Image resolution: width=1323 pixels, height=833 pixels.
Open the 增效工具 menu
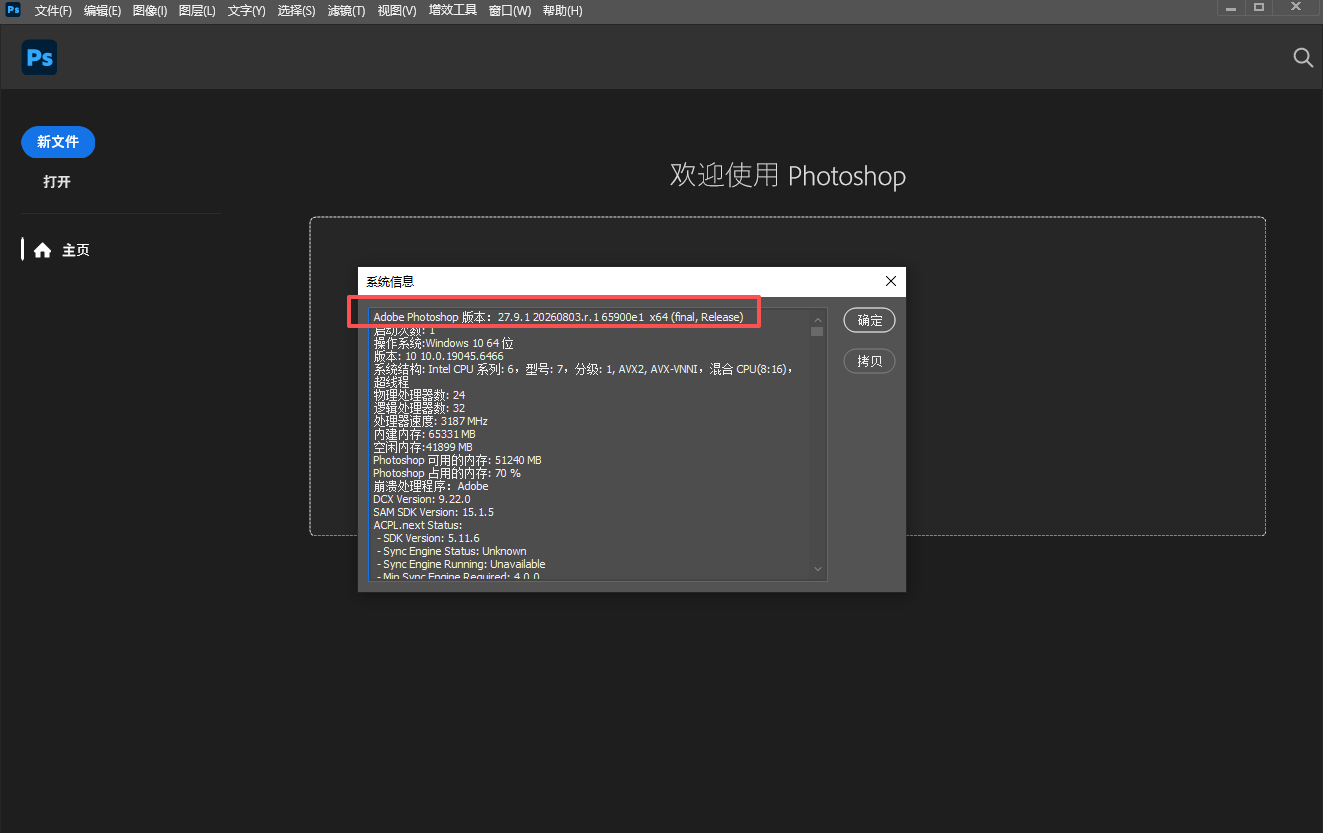coord(453,11)
